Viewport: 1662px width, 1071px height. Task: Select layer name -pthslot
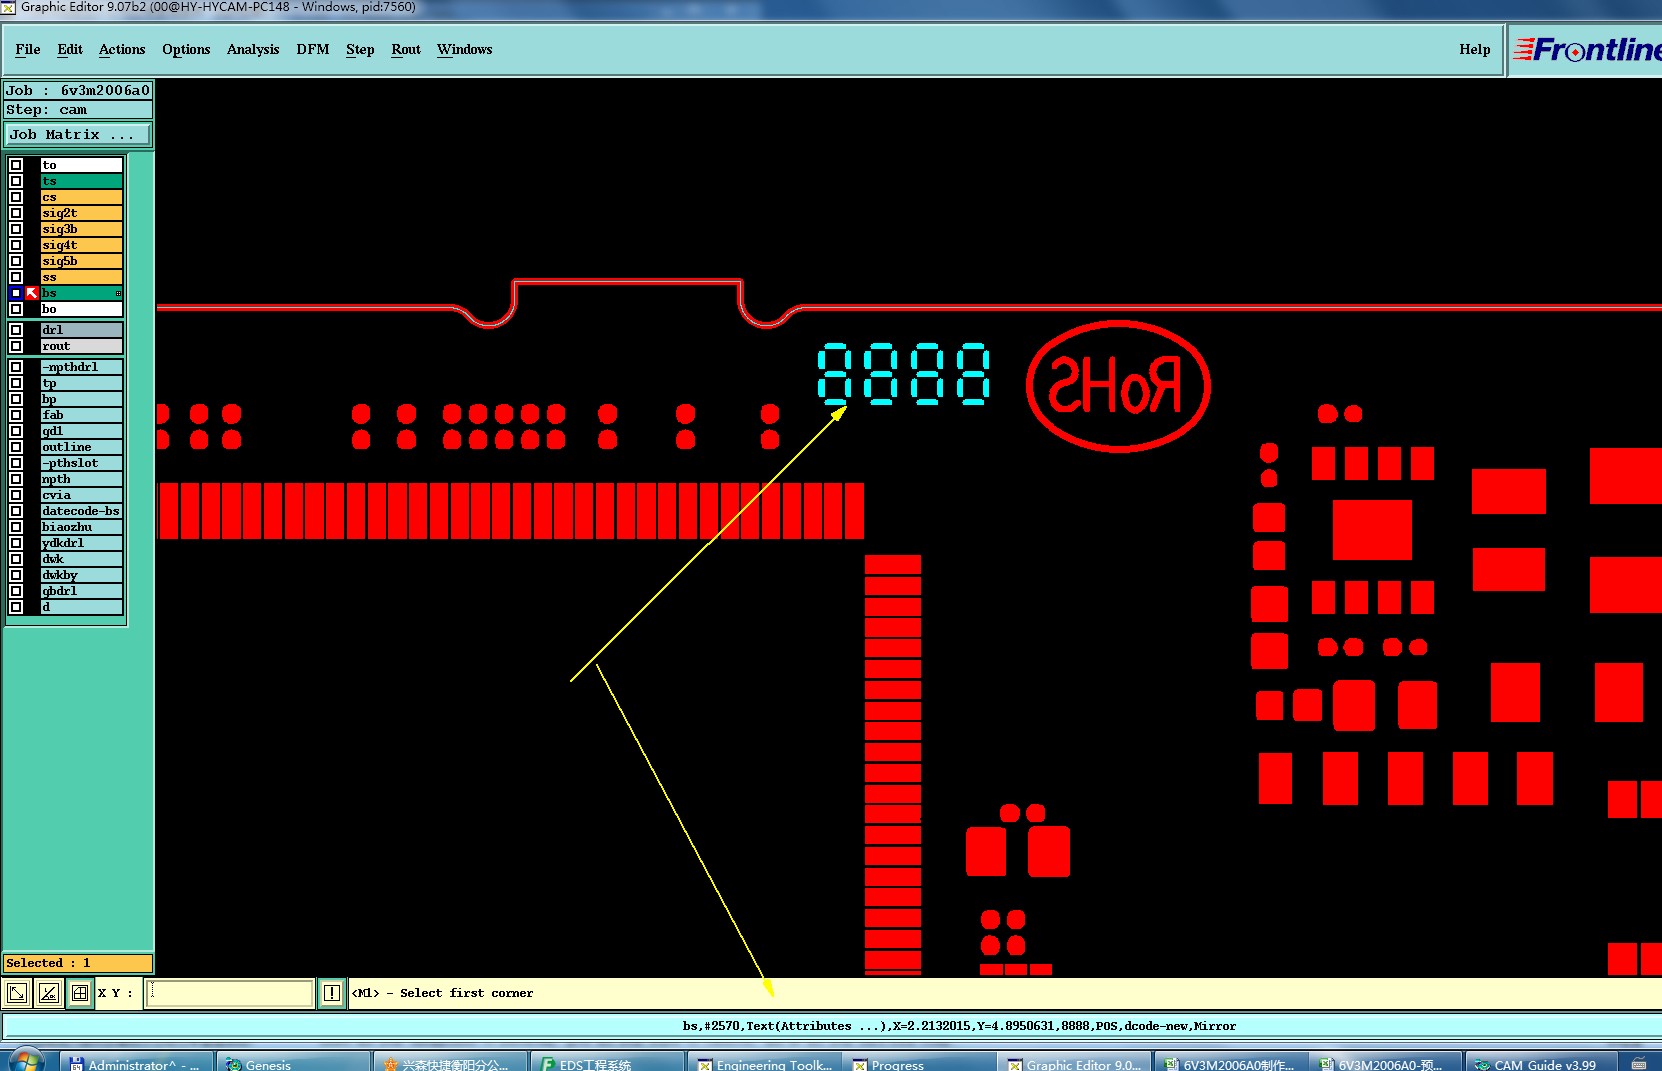[x=81, y=463]
